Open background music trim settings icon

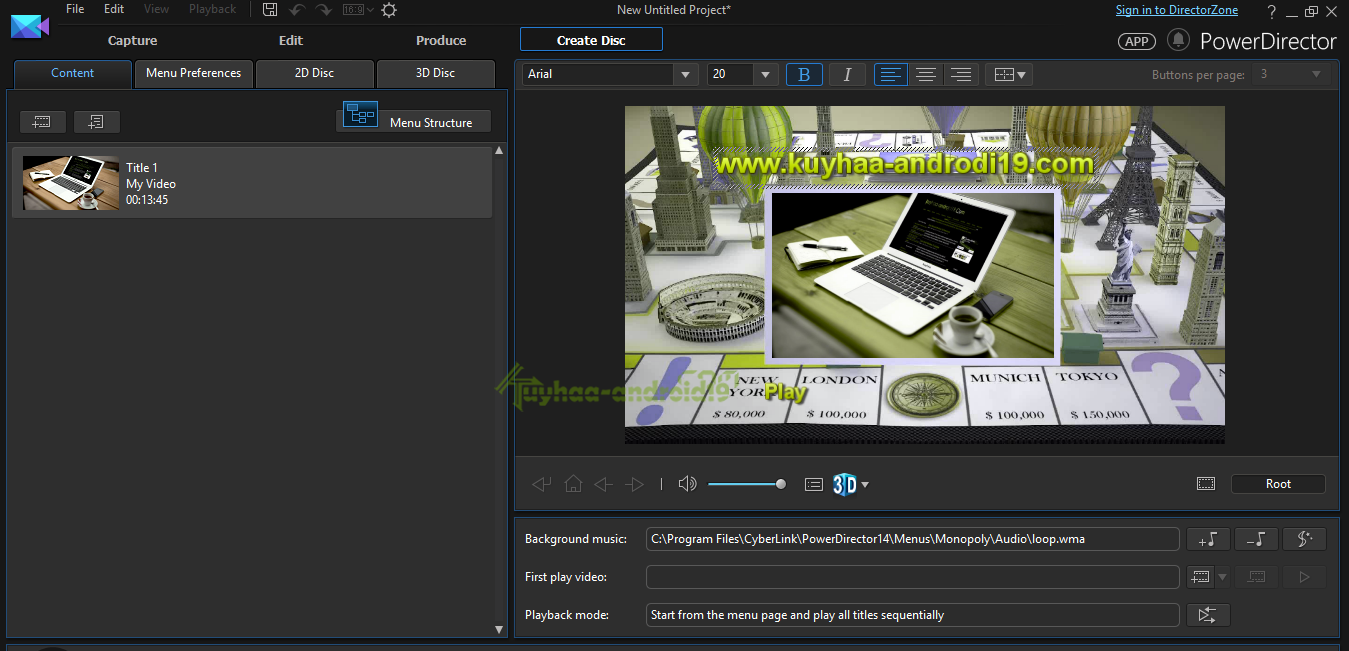pyautogui.click(x=1304, y=539)
